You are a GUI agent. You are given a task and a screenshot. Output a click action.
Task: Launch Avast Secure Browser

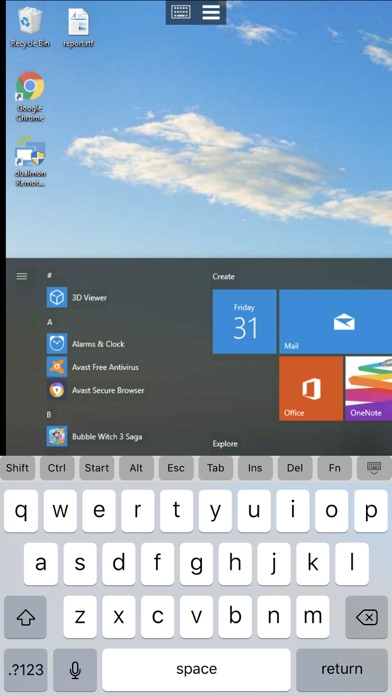(x=96, y=390)
